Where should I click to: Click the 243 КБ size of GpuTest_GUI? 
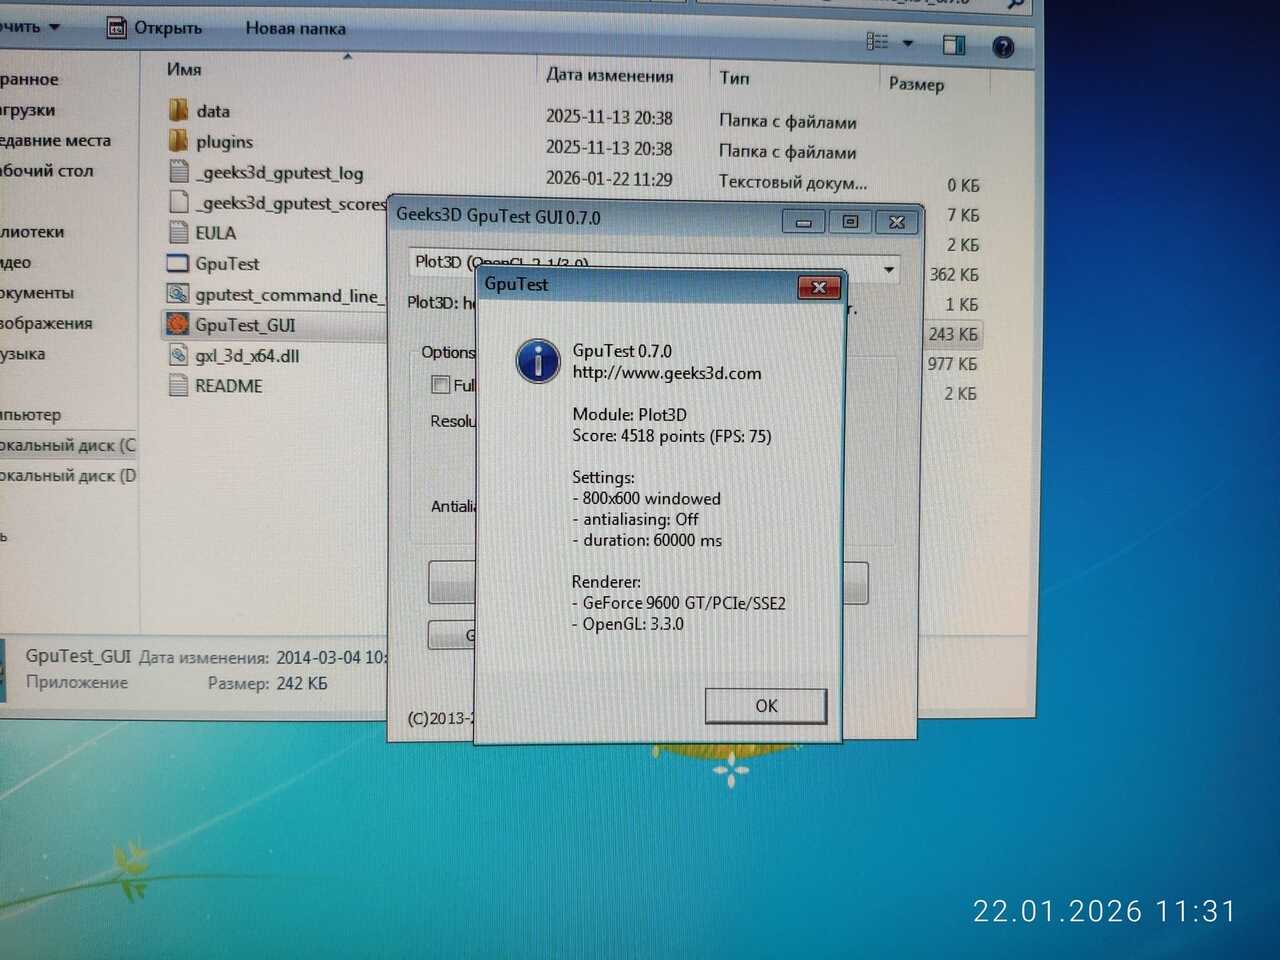pyautogui.click(x=953, y=334)
